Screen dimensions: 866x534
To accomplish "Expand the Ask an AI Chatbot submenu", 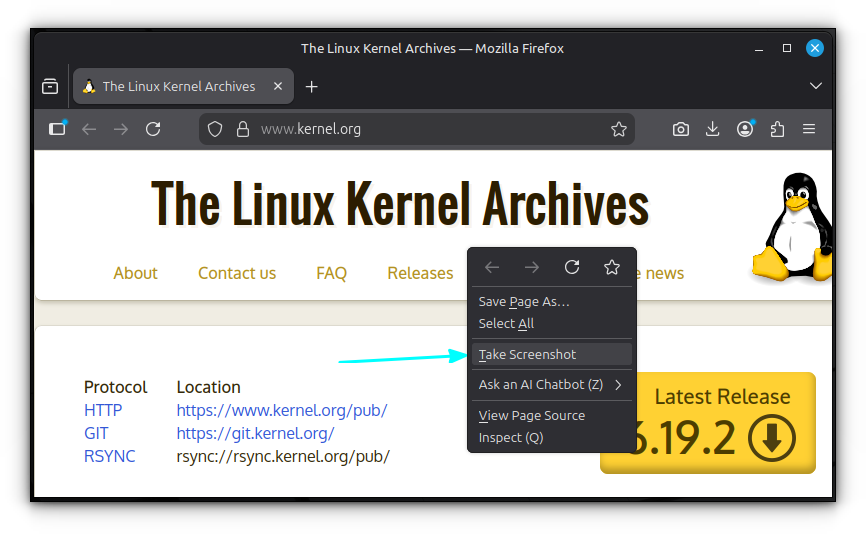I will point(551,385).
